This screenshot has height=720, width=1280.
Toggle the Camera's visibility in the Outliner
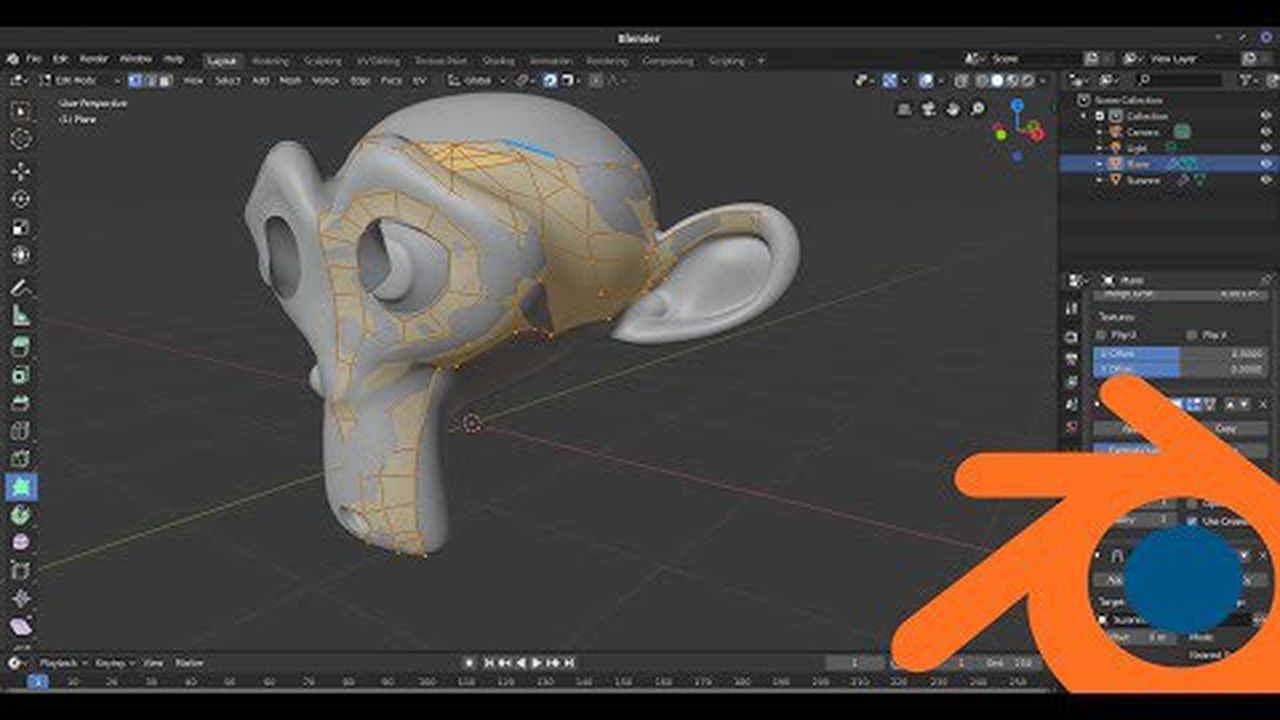click(x=1265, y=131)
